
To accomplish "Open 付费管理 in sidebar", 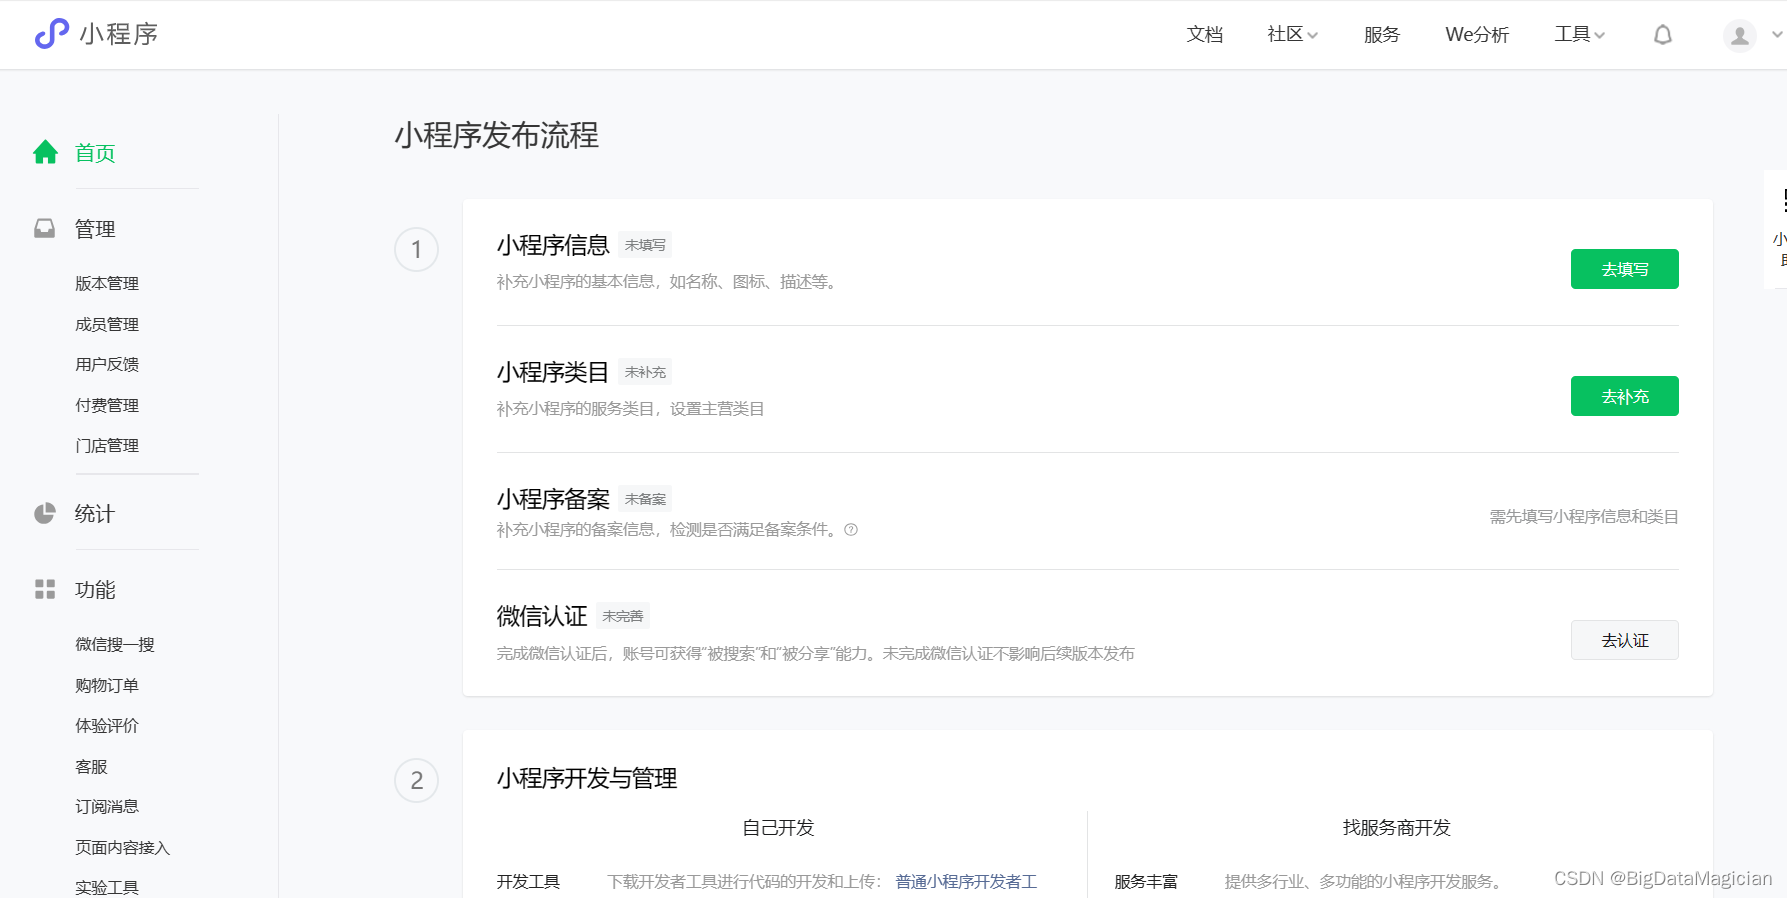I will pyautogui.click(x=107, y=405).
